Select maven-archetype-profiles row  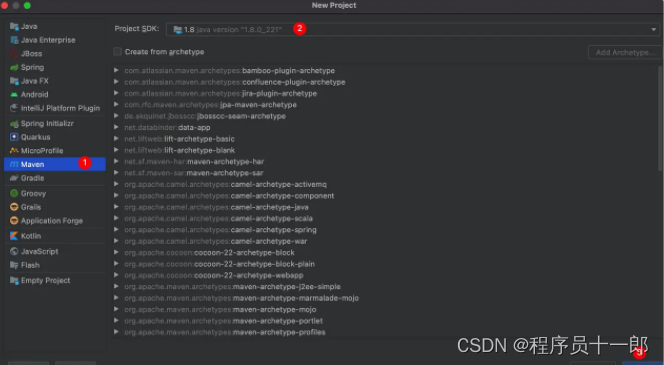pyautogui.click(x=384, y=332)
